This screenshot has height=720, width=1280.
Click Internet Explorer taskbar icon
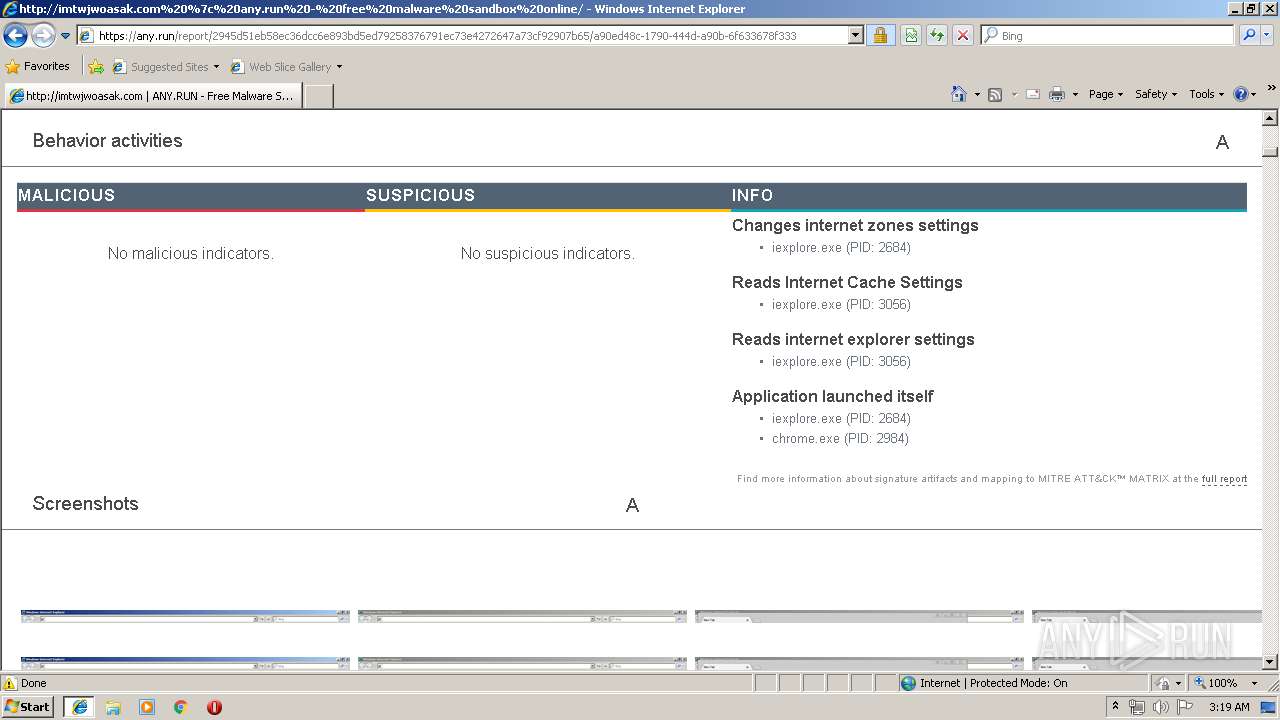tap(79, 707)
